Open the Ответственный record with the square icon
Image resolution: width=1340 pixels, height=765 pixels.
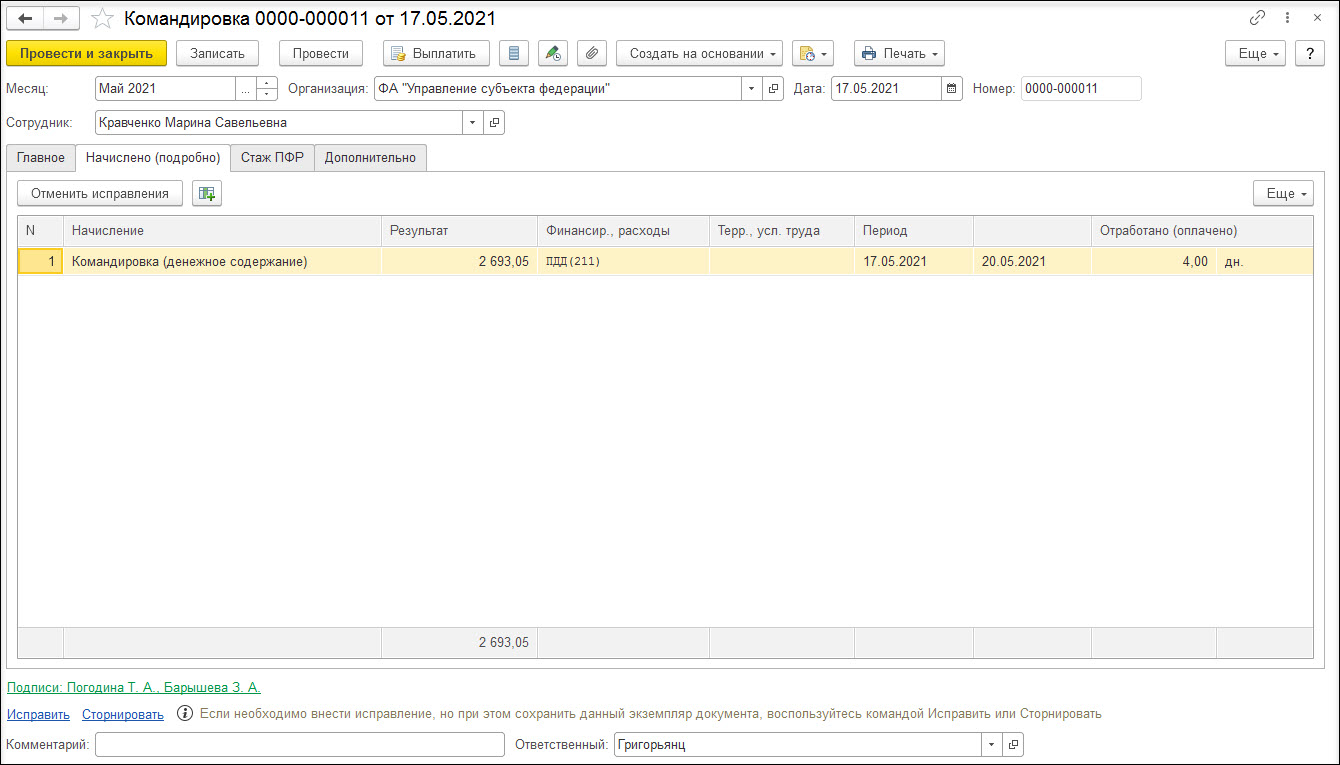[1013, 745]
